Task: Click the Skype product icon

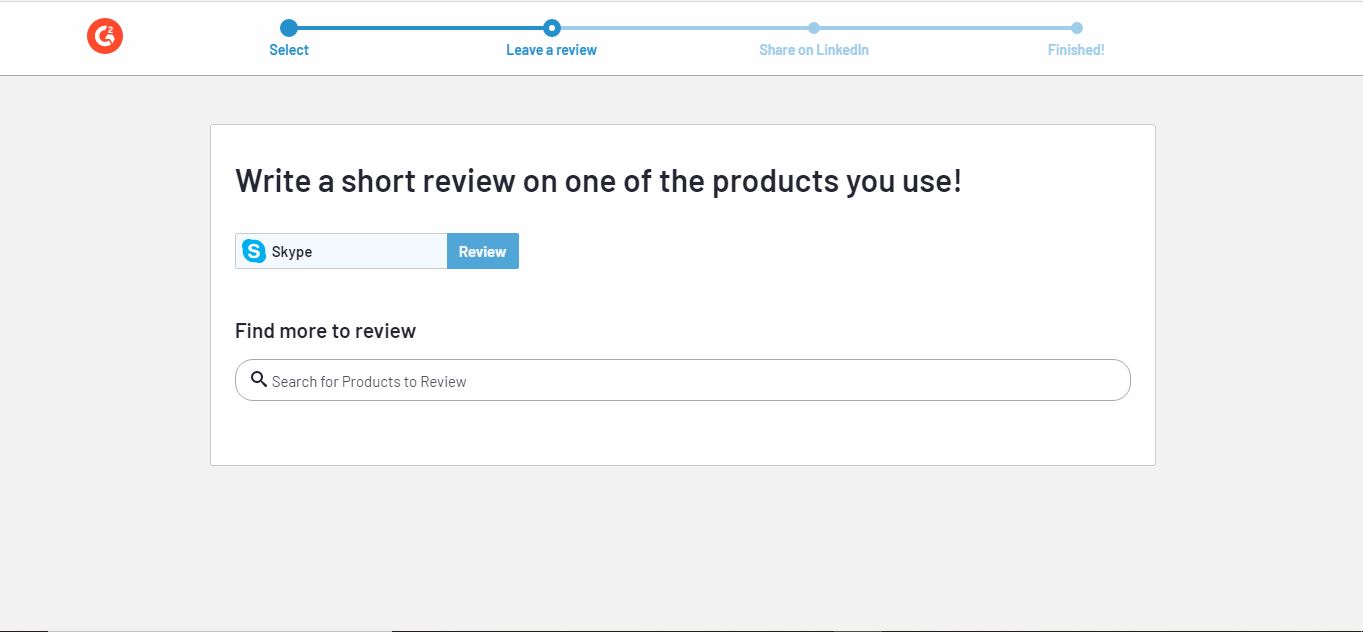Action: point(254,251)
